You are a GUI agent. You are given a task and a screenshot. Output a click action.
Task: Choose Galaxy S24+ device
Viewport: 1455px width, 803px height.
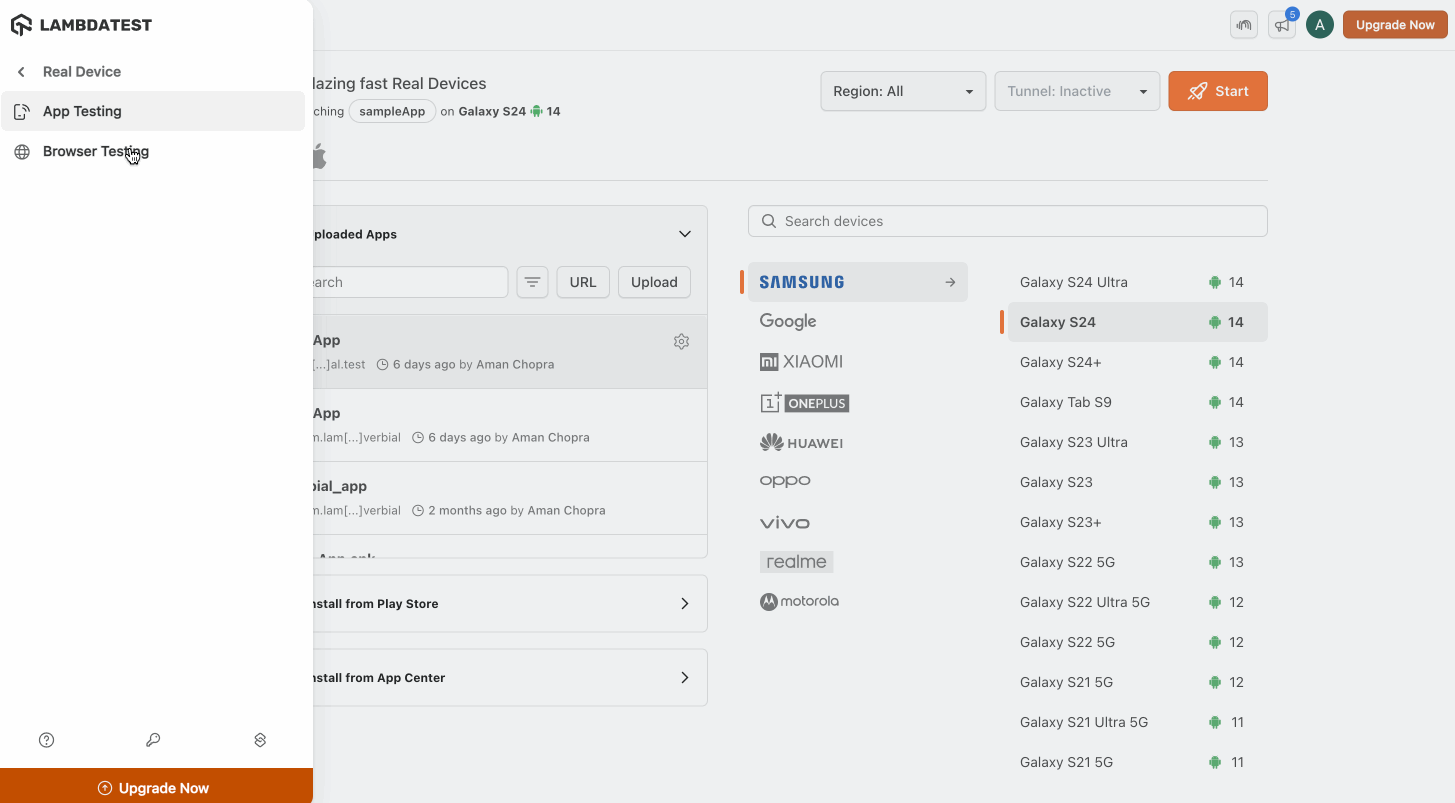(1138, 362)
